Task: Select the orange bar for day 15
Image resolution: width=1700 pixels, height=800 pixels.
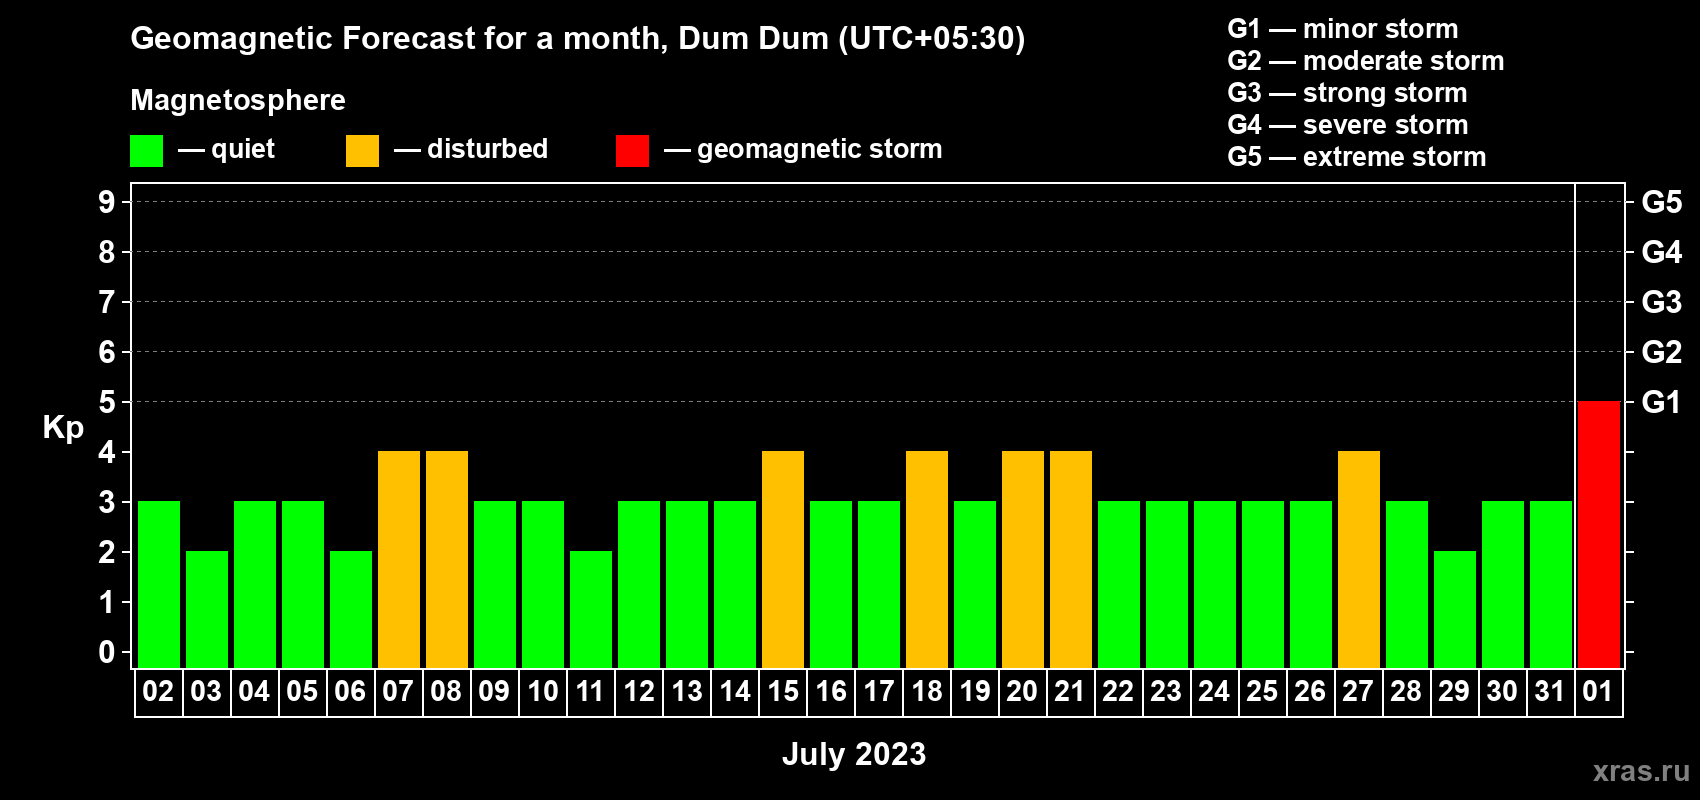Action: (x=783, y=559)
